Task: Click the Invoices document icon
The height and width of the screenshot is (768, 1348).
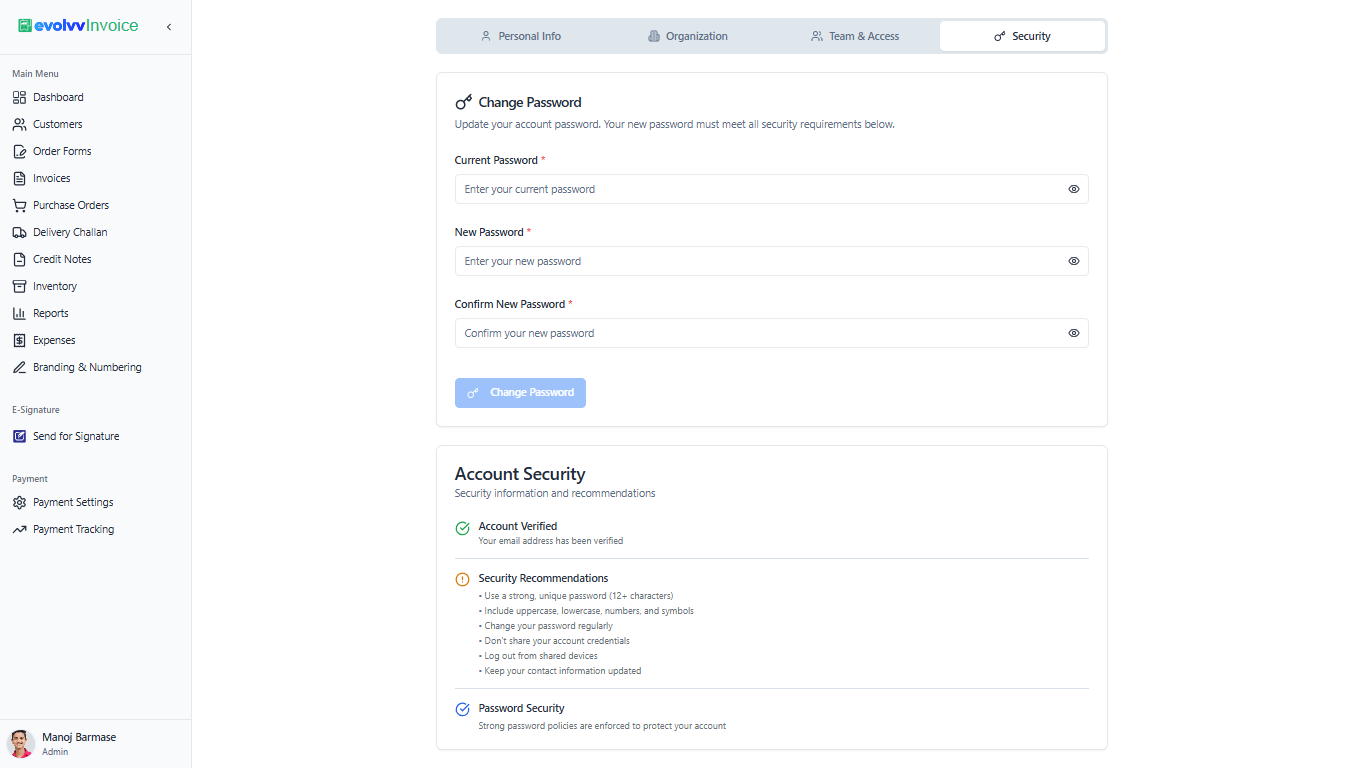Action: coord(19,178)
